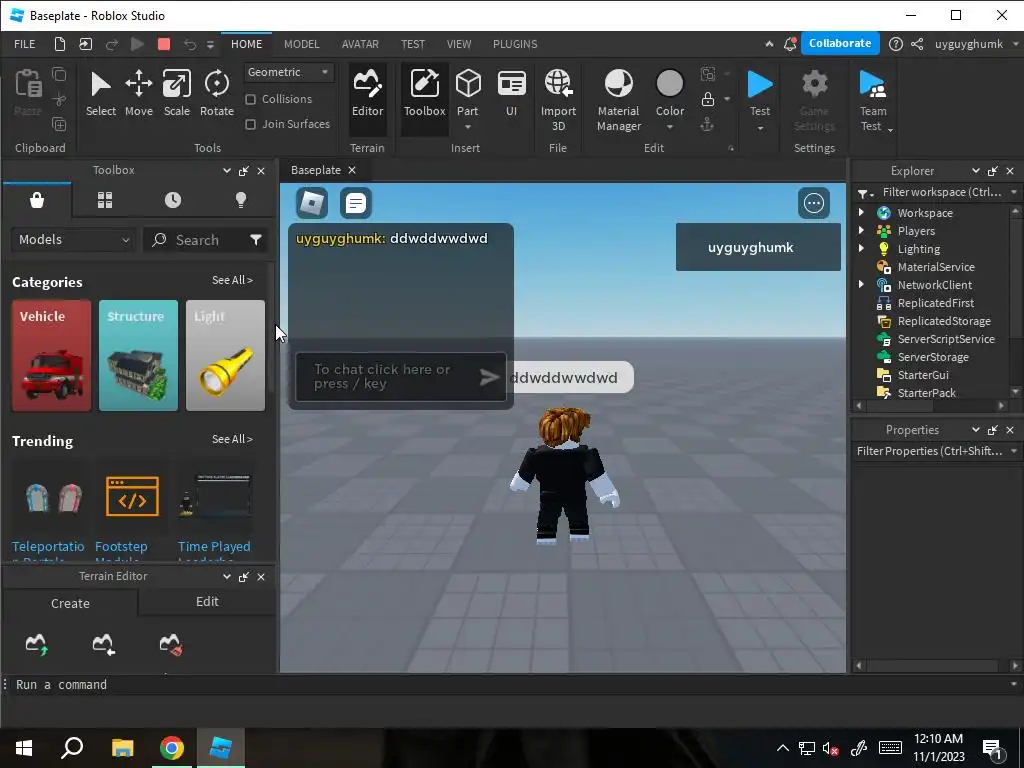Open the Geometric mode dropdown
Image resolution: width=1024 pixels, height=768 pixels.
coord(289,72)
